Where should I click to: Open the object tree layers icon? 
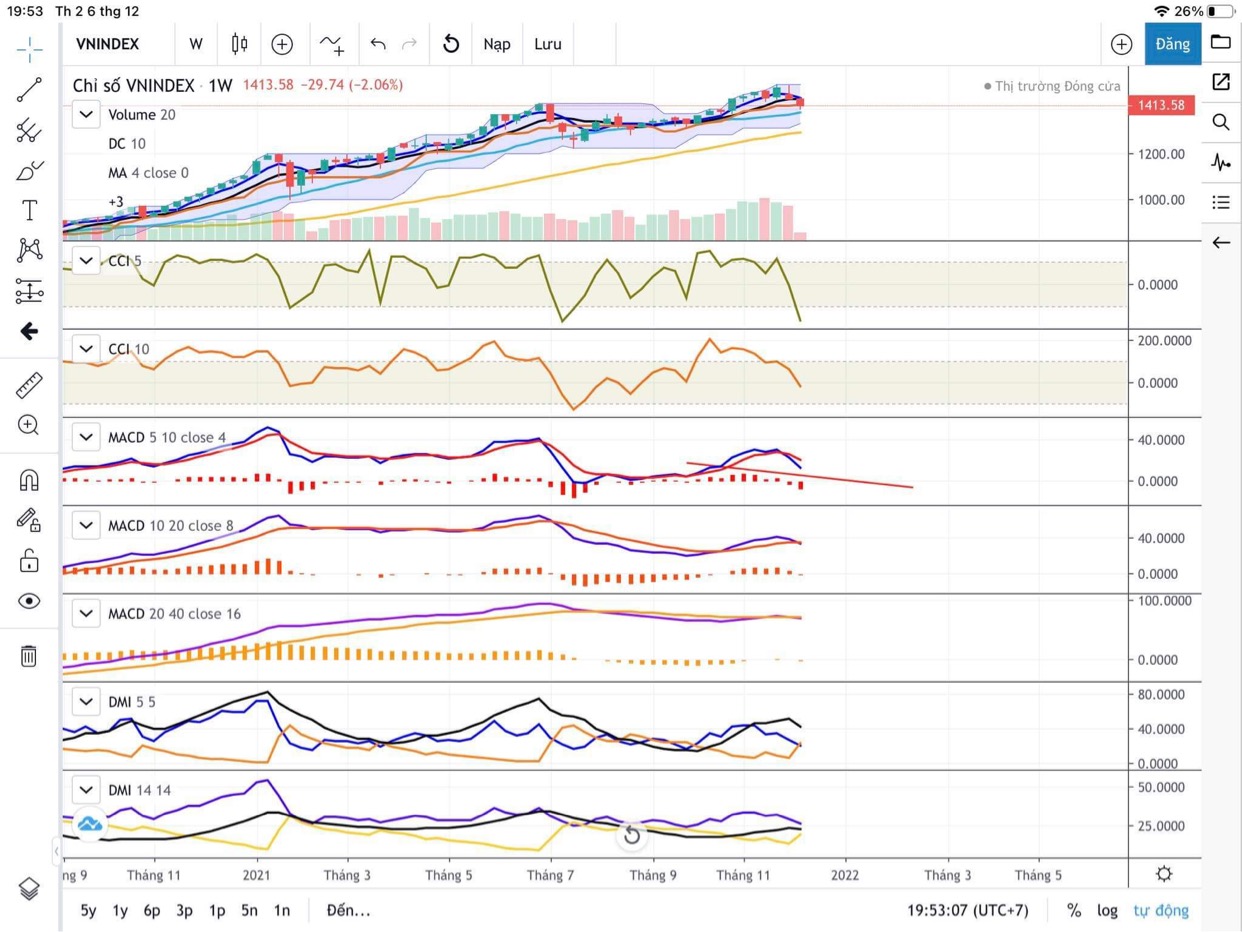pyautogui.click(x=29, y=888)
